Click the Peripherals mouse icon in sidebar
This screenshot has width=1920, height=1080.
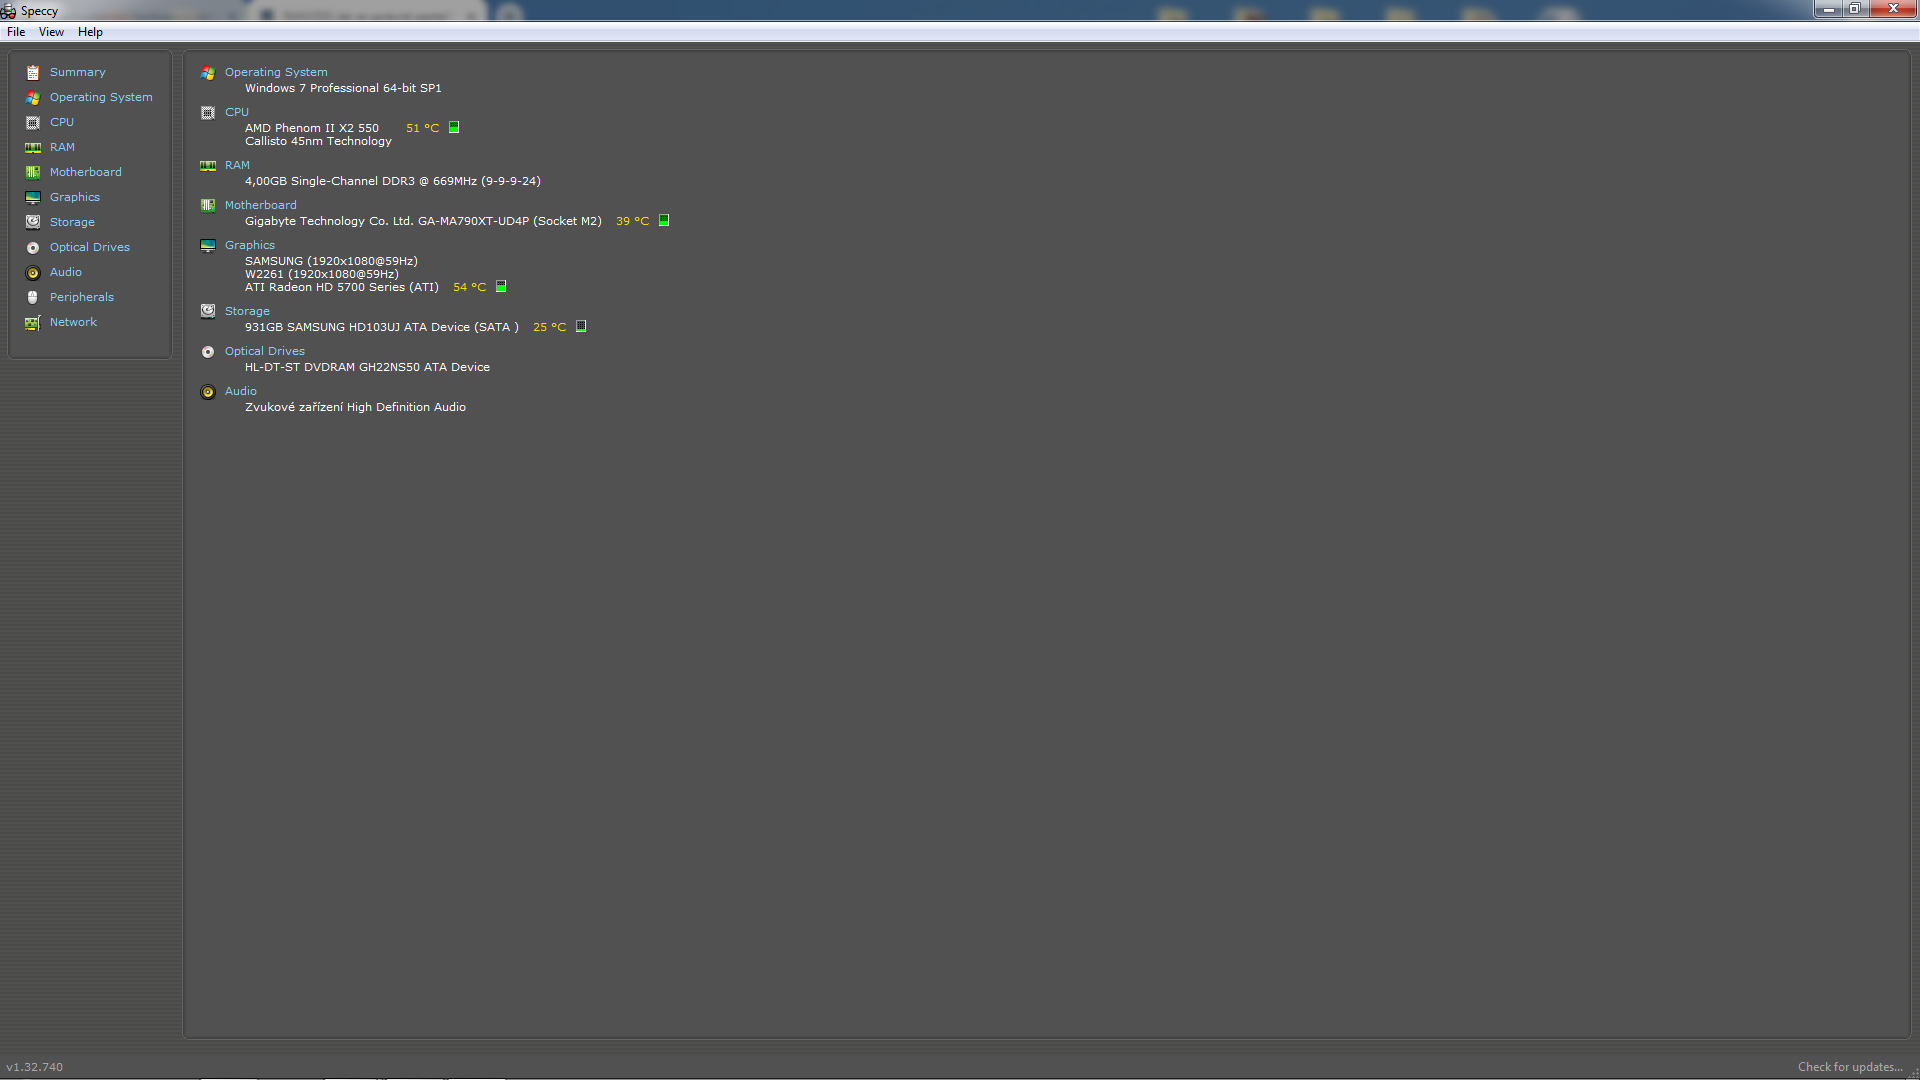point(33,297)
